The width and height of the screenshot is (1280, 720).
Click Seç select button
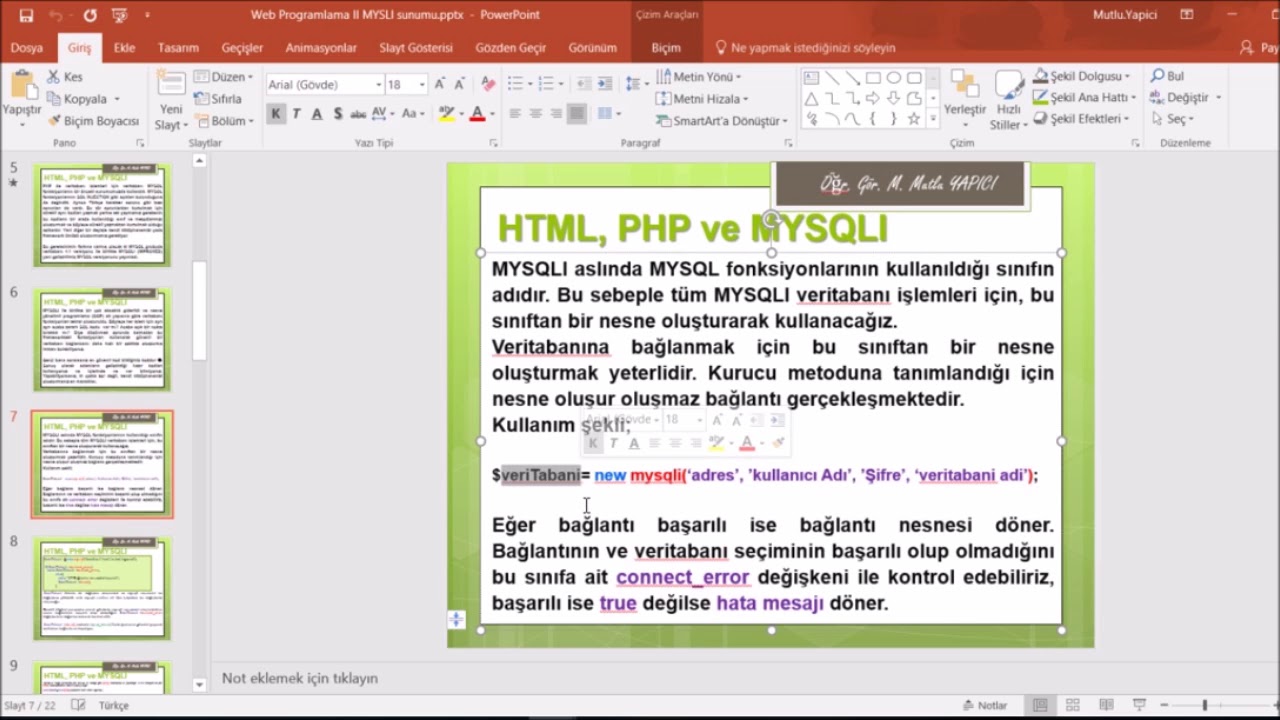click(1171, 119)
